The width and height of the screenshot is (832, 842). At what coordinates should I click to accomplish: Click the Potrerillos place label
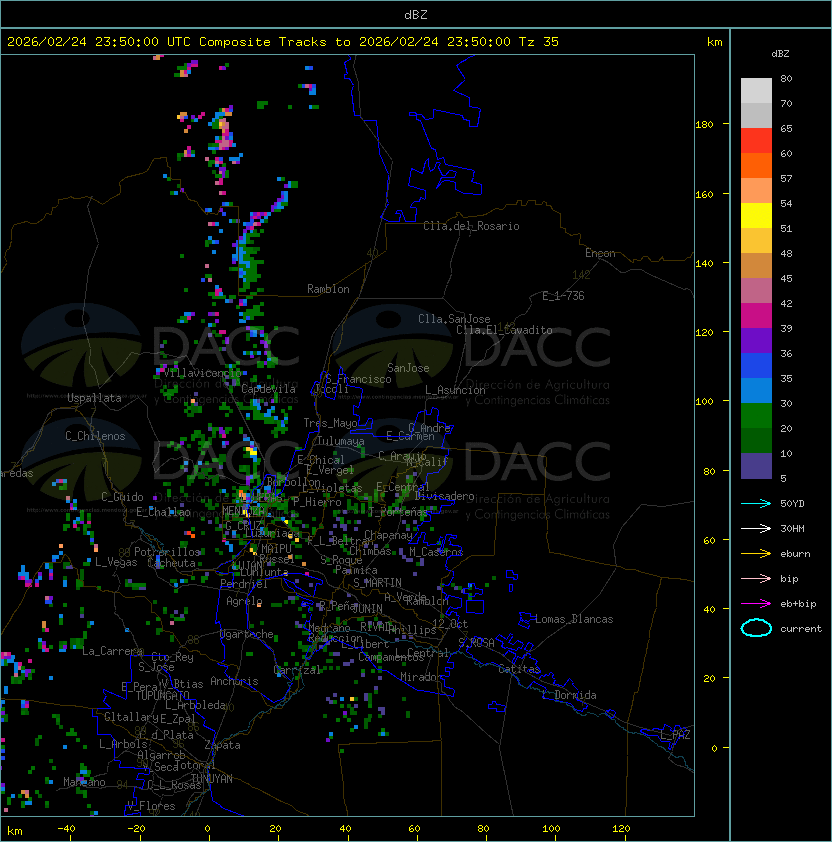[167, 552]
